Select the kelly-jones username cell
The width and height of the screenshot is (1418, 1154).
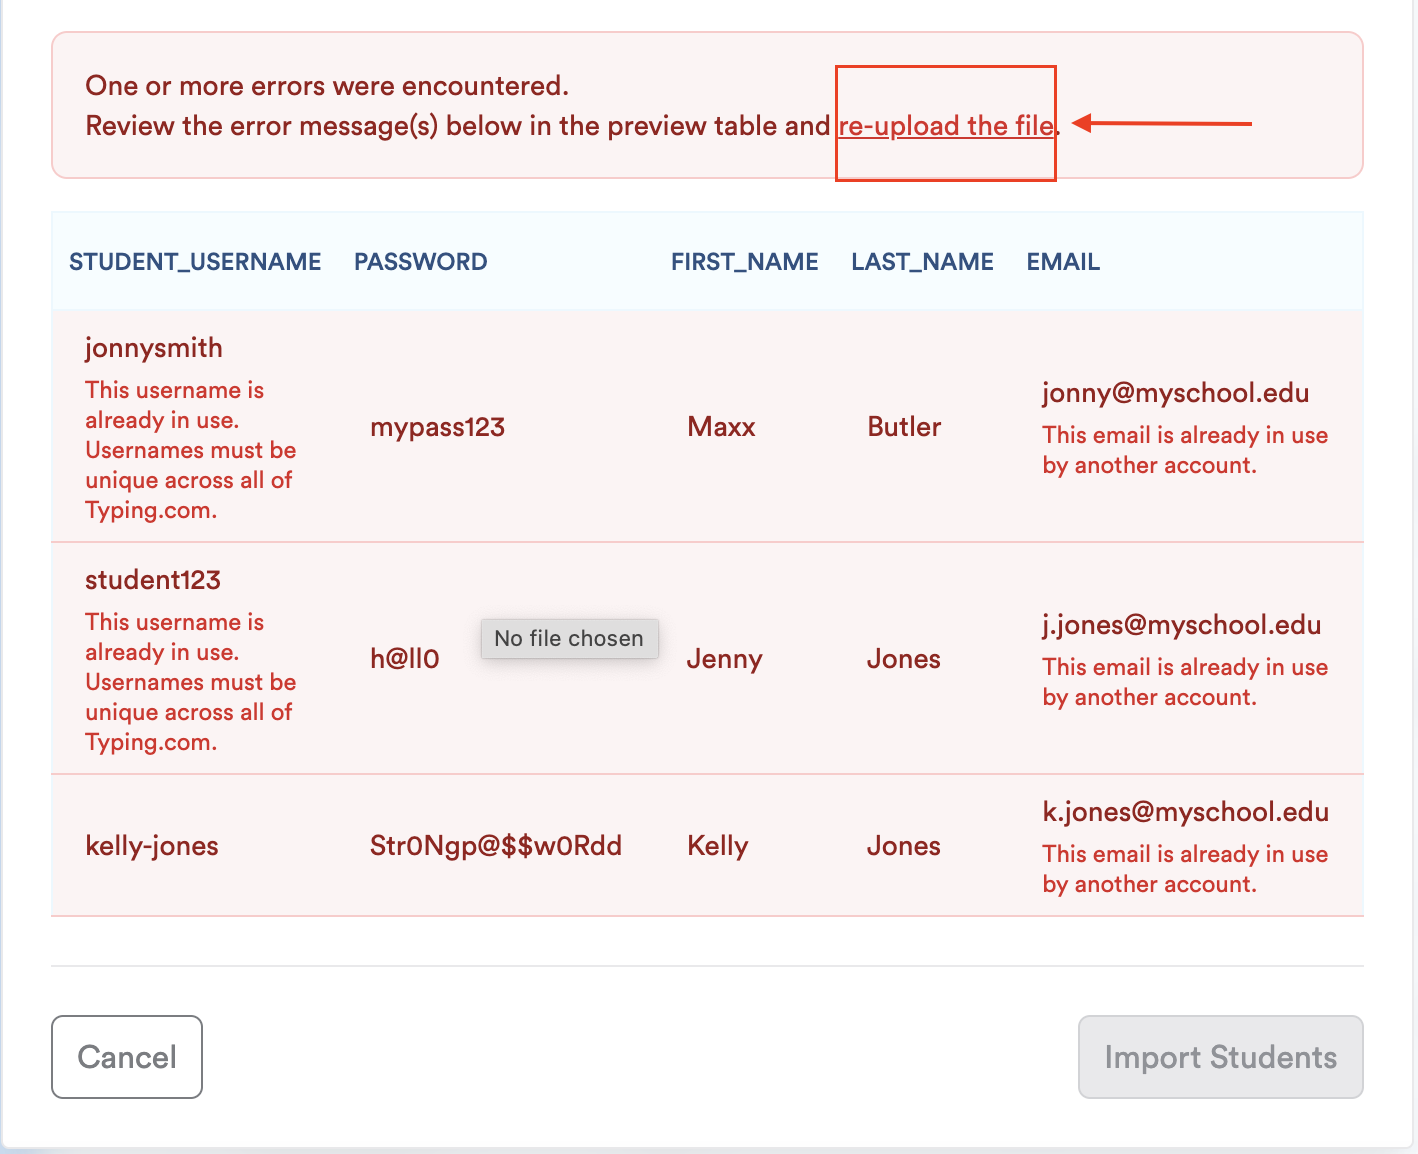[152, 846]
